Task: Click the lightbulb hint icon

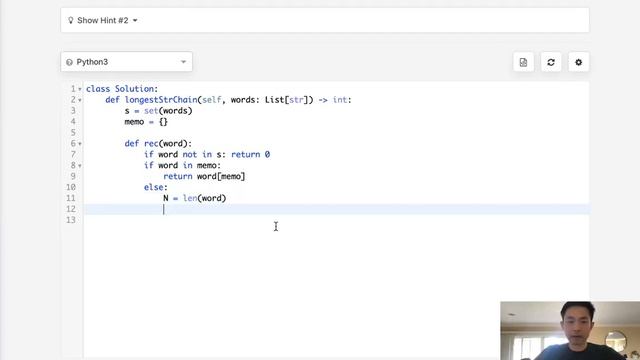Action: click(71, 20)
